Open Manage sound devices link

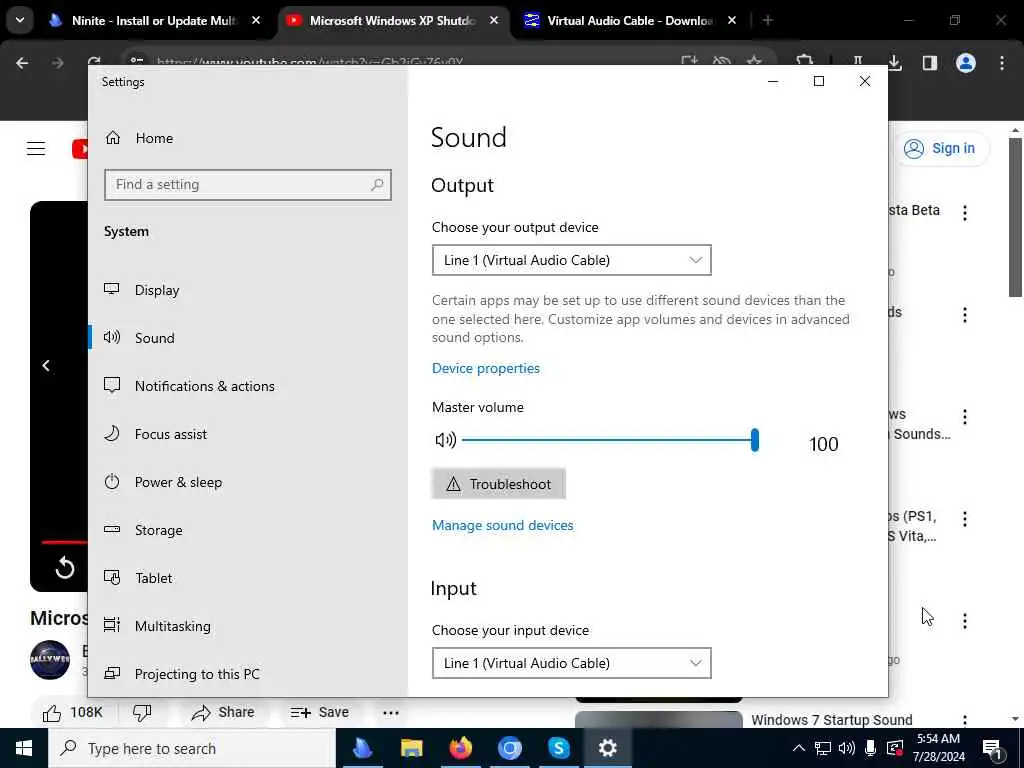tap(503, 525)
